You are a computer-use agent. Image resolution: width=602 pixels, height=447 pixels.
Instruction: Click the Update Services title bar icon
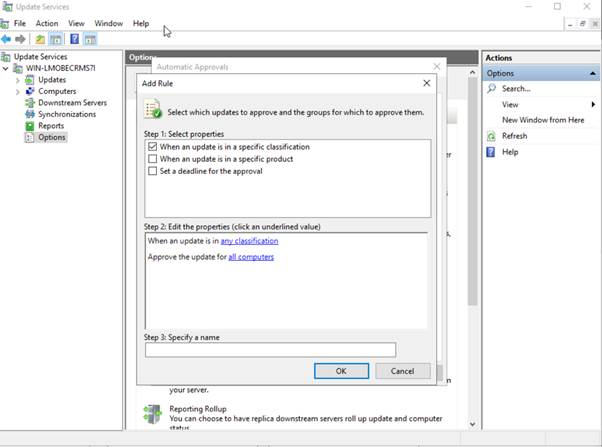(7, 7)
